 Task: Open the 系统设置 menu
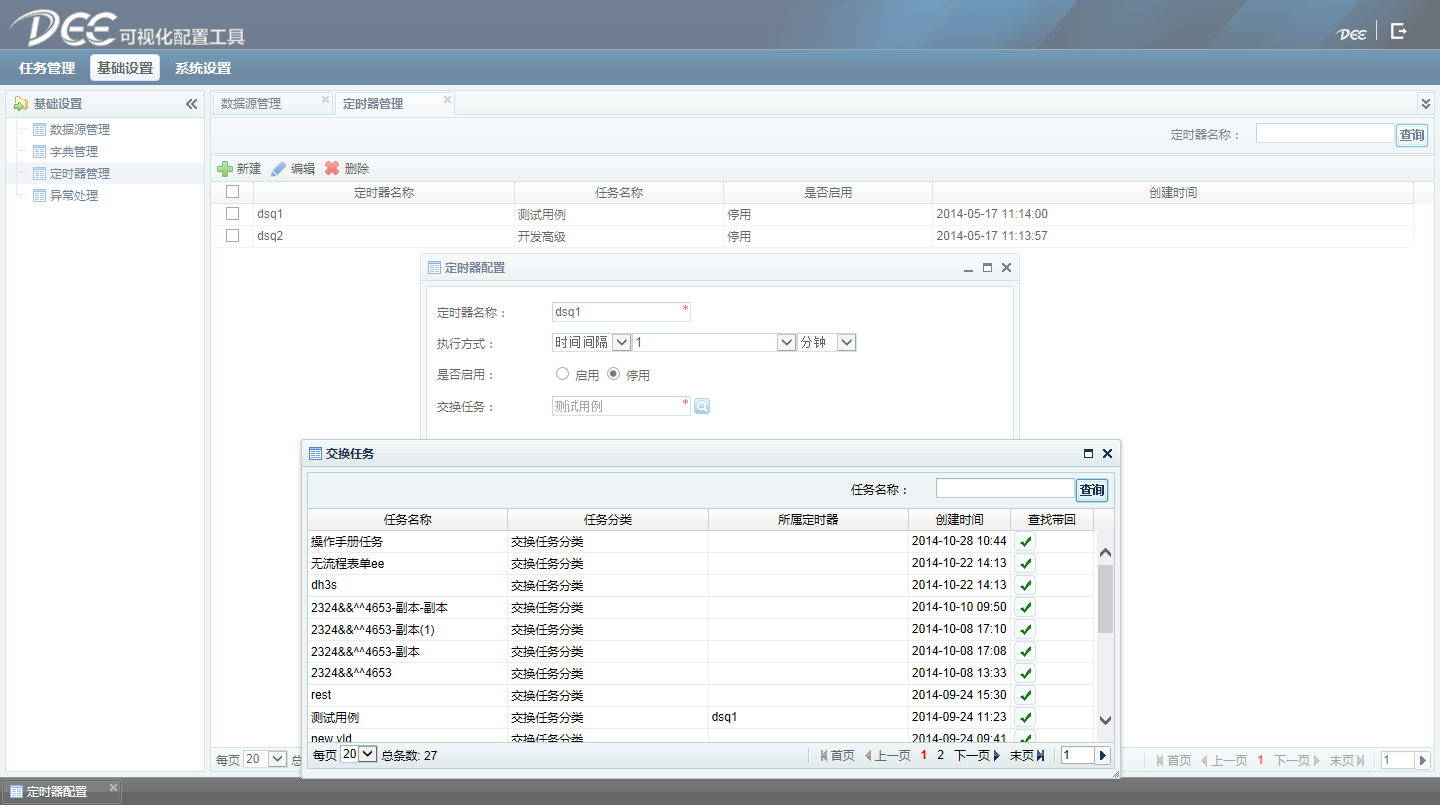click(202, 68)
